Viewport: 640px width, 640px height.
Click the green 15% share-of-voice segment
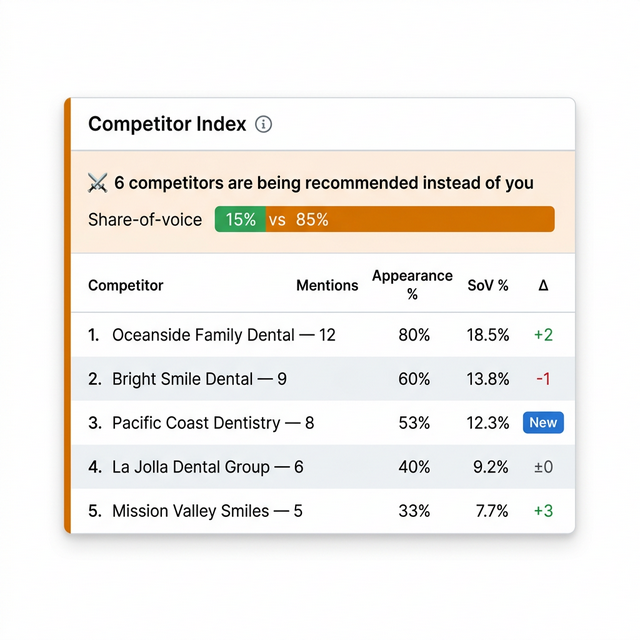coord(240,220)
